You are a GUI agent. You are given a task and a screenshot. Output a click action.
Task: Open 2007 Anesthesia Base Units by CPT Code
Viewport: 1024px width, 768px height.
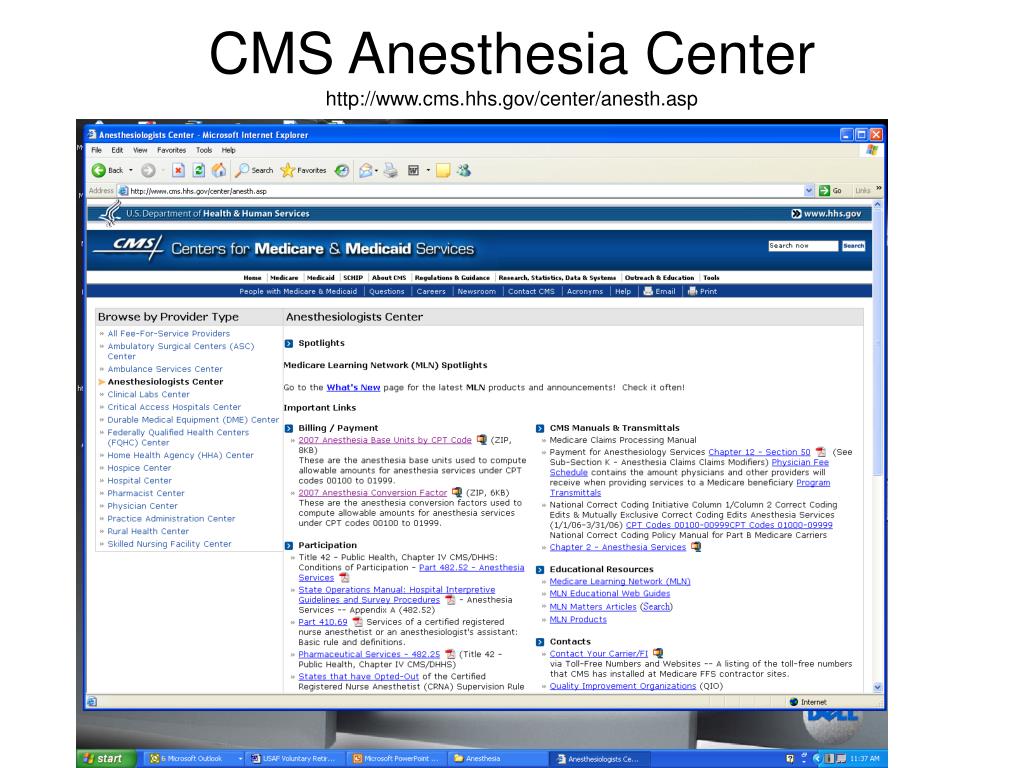[x=385, y=440]
